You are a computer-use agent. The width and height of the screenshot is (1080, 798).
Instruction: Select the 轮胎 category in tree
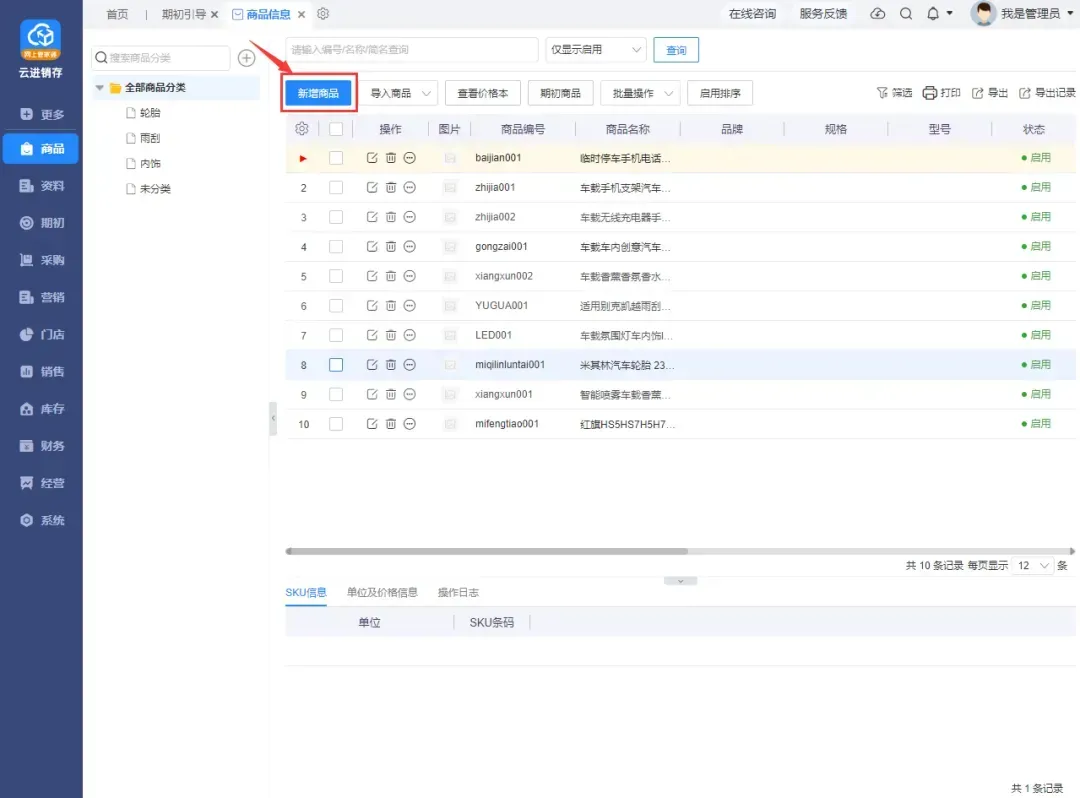(x=150, y=112)
